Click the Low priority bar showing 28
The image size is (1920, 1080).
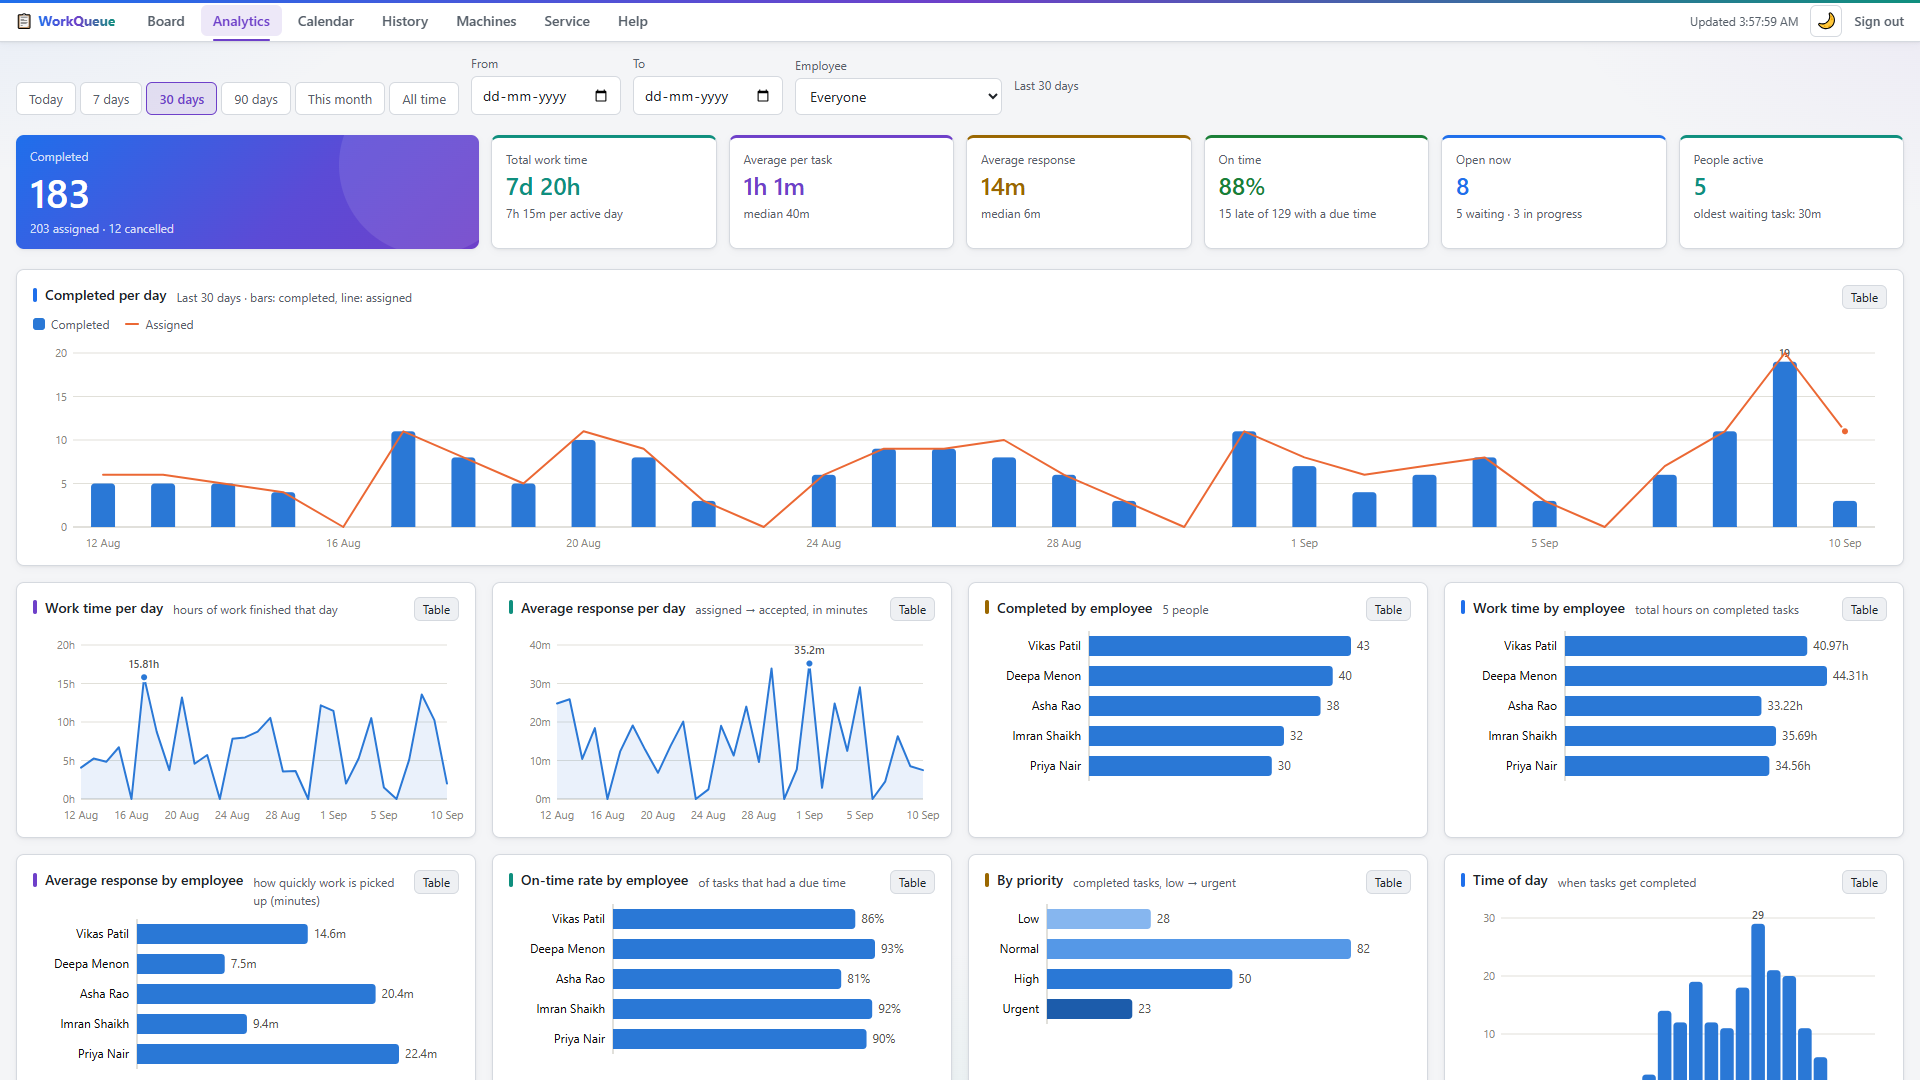coord(1099,919)
